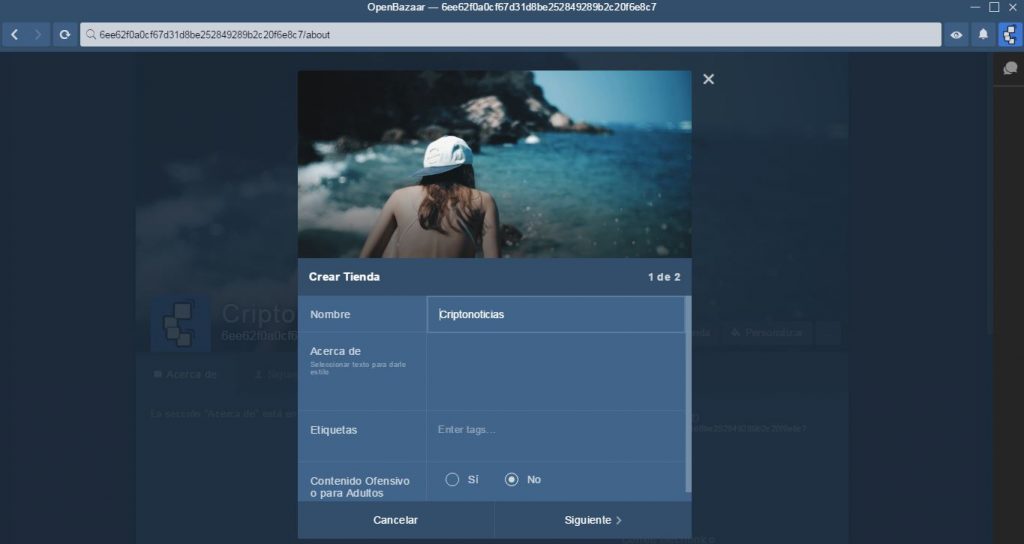Reload the page with the refresh icon
This screenshot has width=1024, height=544.
(x=64, y=35)
